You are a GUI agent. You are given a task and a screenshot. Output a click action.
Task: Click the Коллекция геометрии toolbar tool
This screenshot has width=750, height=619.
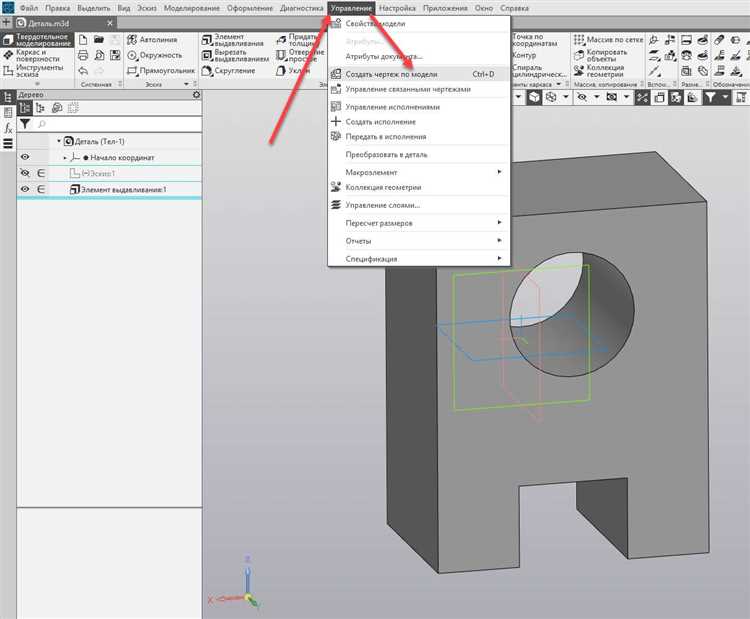599,71
